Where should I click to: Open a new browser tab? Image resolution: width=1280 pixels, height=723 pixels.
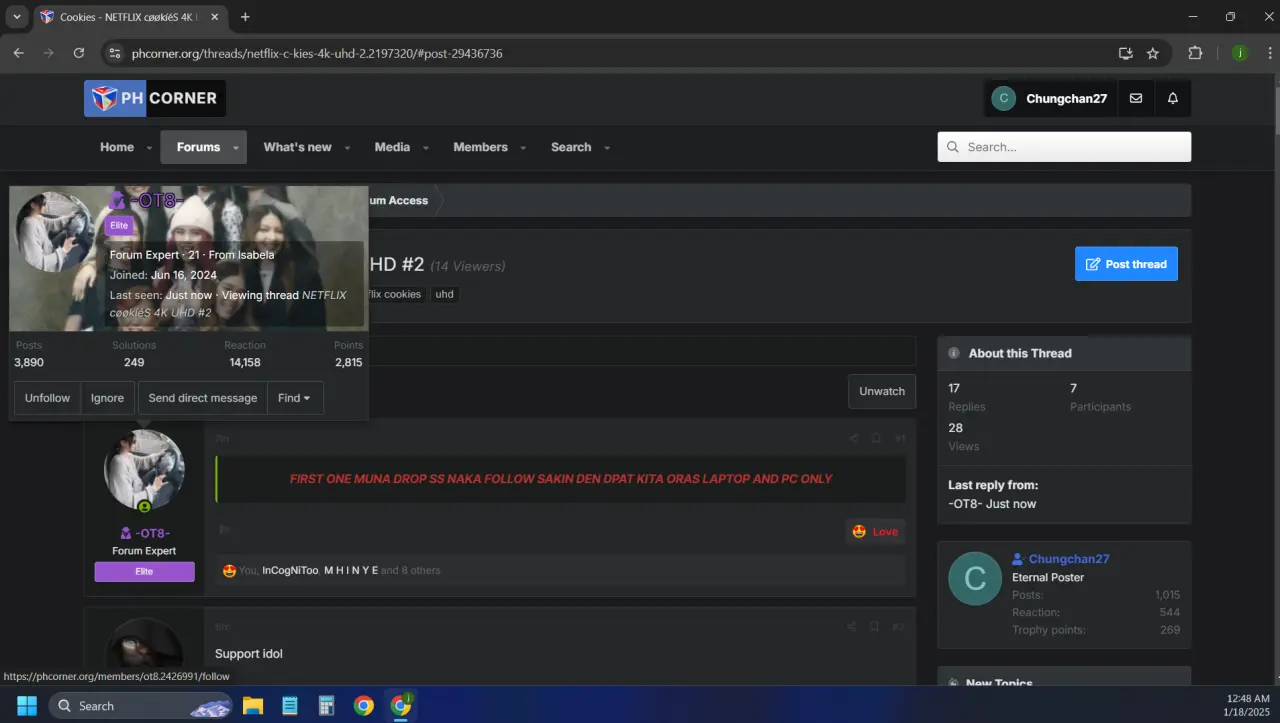pyautogui.click(x=245, y=17)
